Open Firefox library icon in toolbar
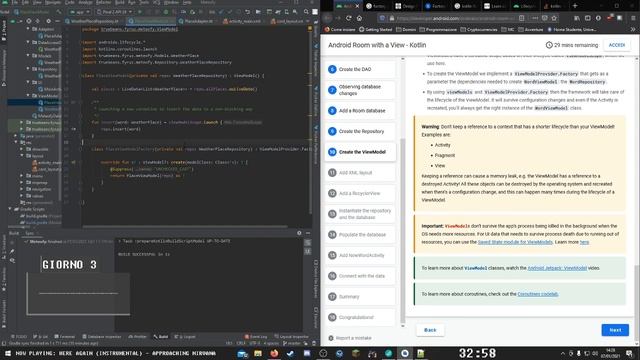The height and width of the screenshot is (360, 640). click(577, 18)
